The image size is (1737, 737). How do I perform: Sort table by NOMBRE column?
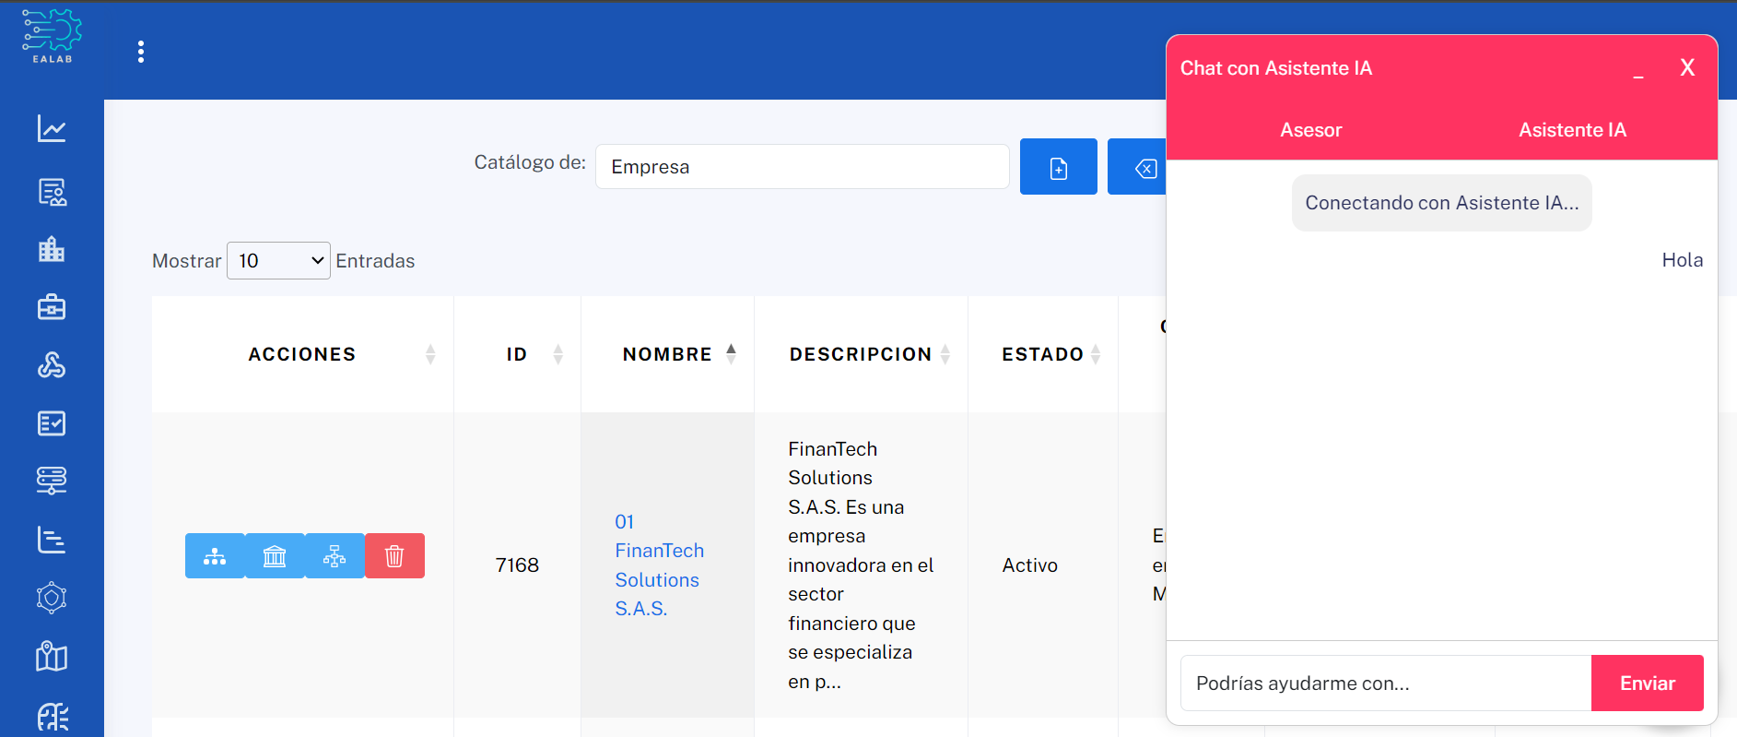[667, 354]
